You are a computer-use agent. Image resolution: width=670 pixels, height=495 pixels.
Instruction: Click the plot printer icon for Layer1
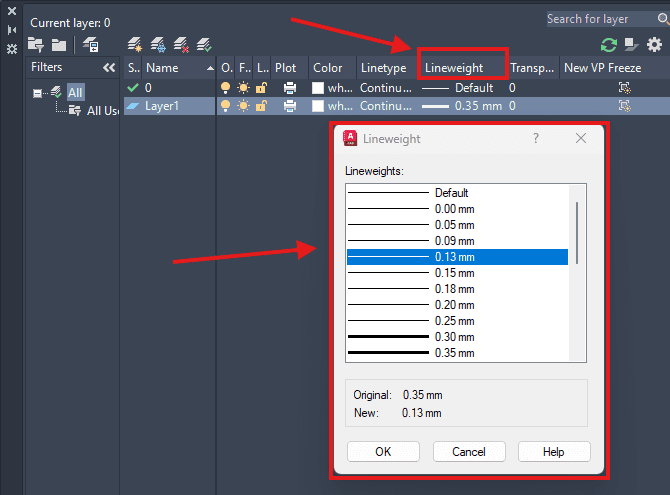click(x=290, y=105)
